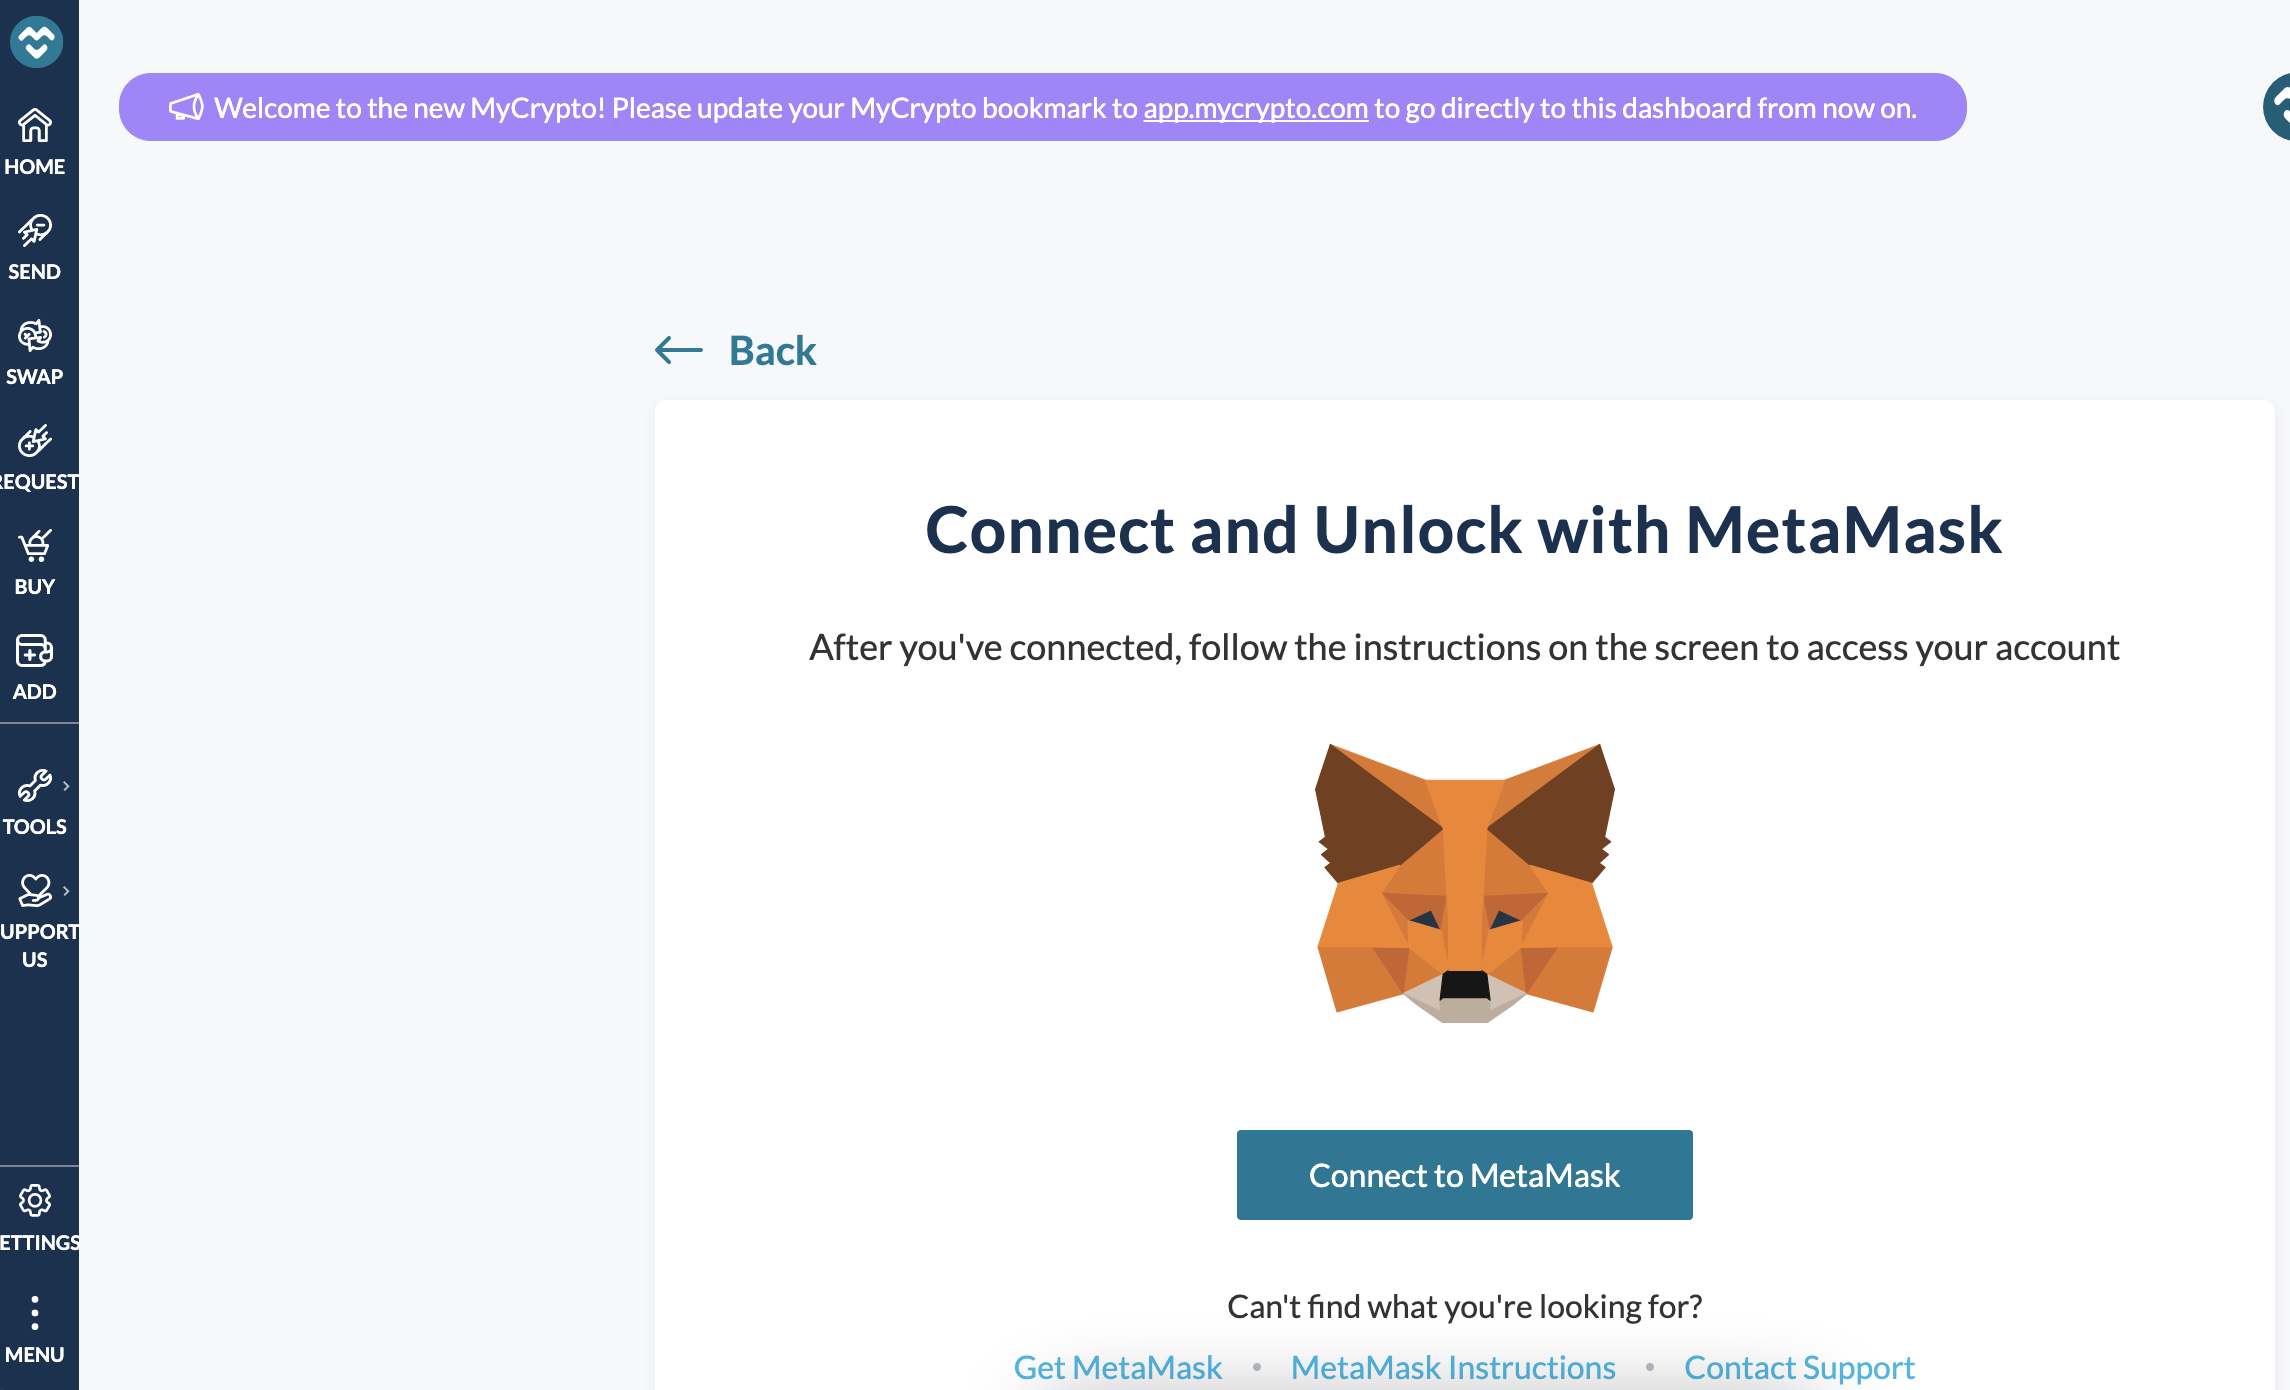2290x1390 pixels.
Task: Expand the Support Us submenu chevron
Action: click(x=66, y=891)
